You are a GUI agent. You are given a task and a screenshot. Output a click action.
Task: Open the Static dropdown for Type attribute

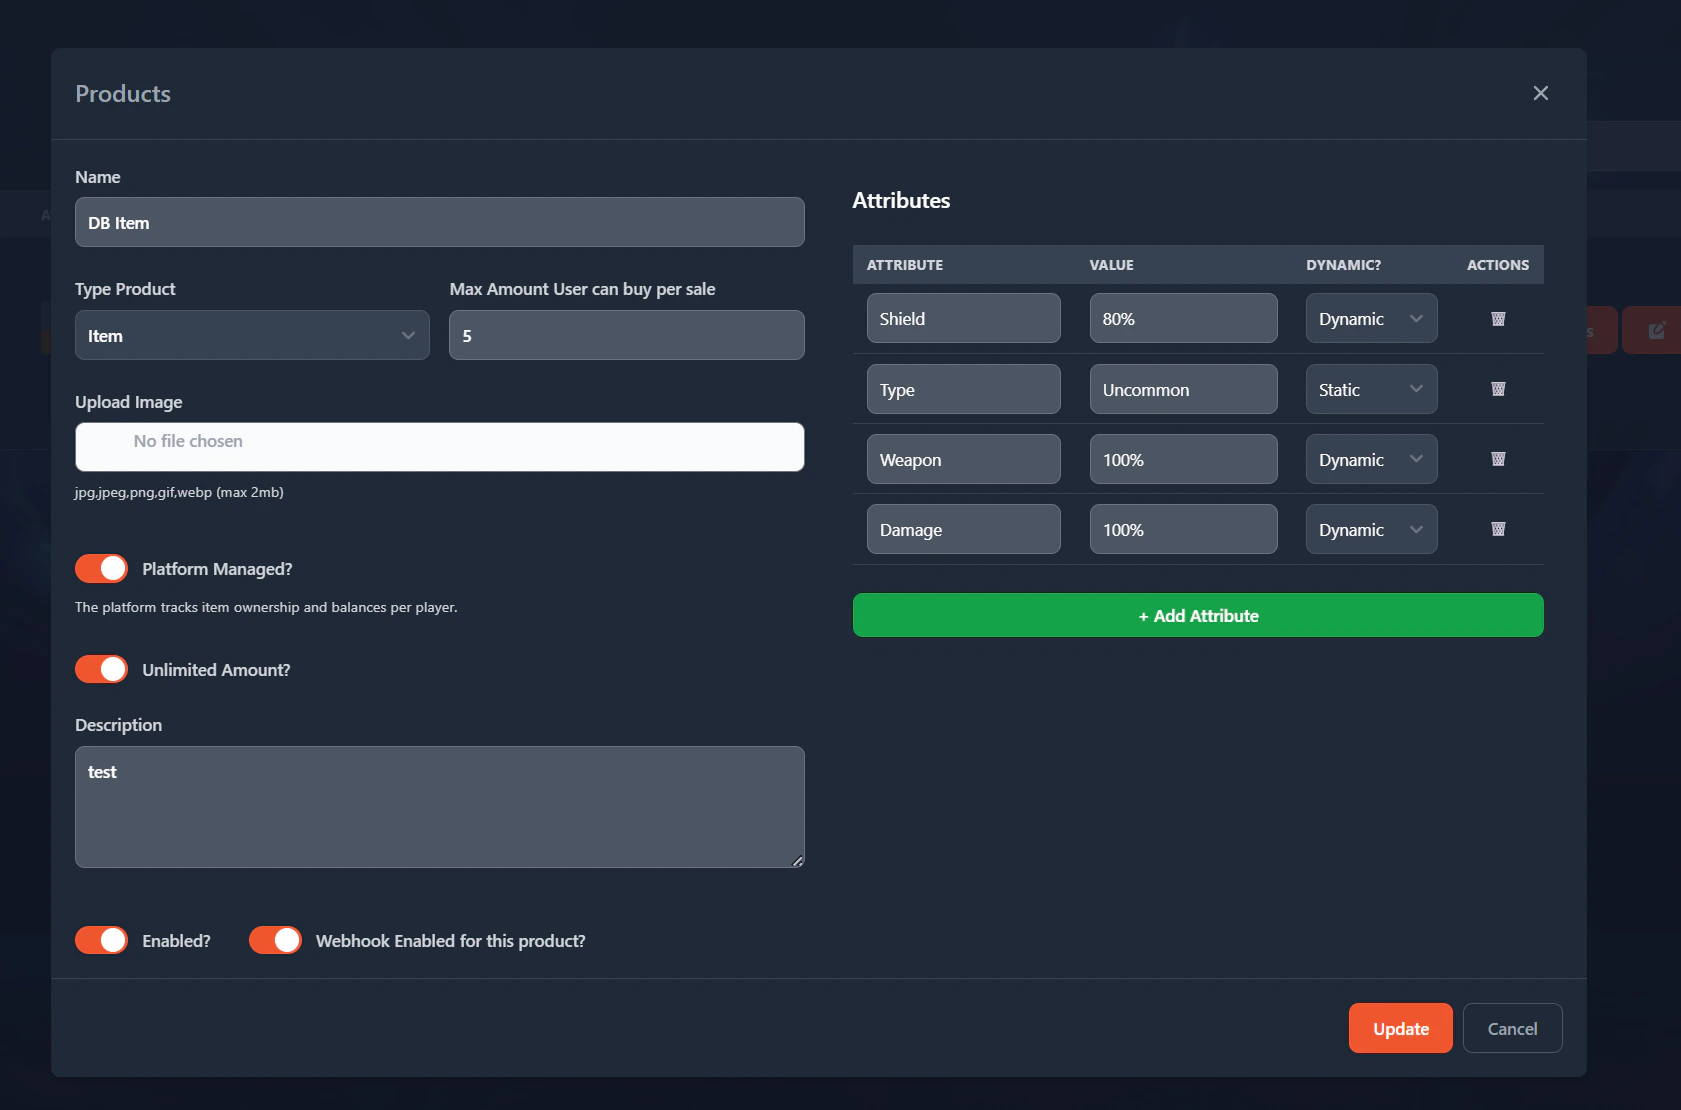(x=1371, y=389)
